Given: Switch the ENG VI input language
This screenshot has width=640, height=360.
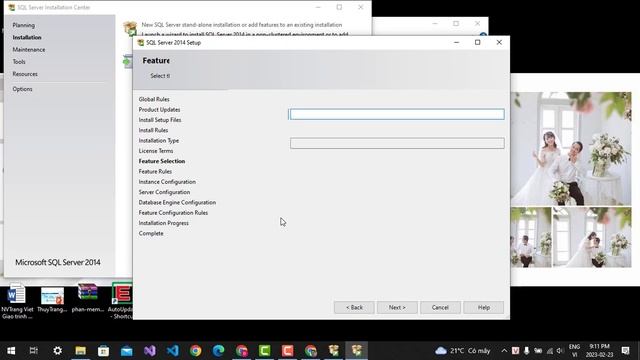Looking at the screenshot, I should tap(574, 351).
